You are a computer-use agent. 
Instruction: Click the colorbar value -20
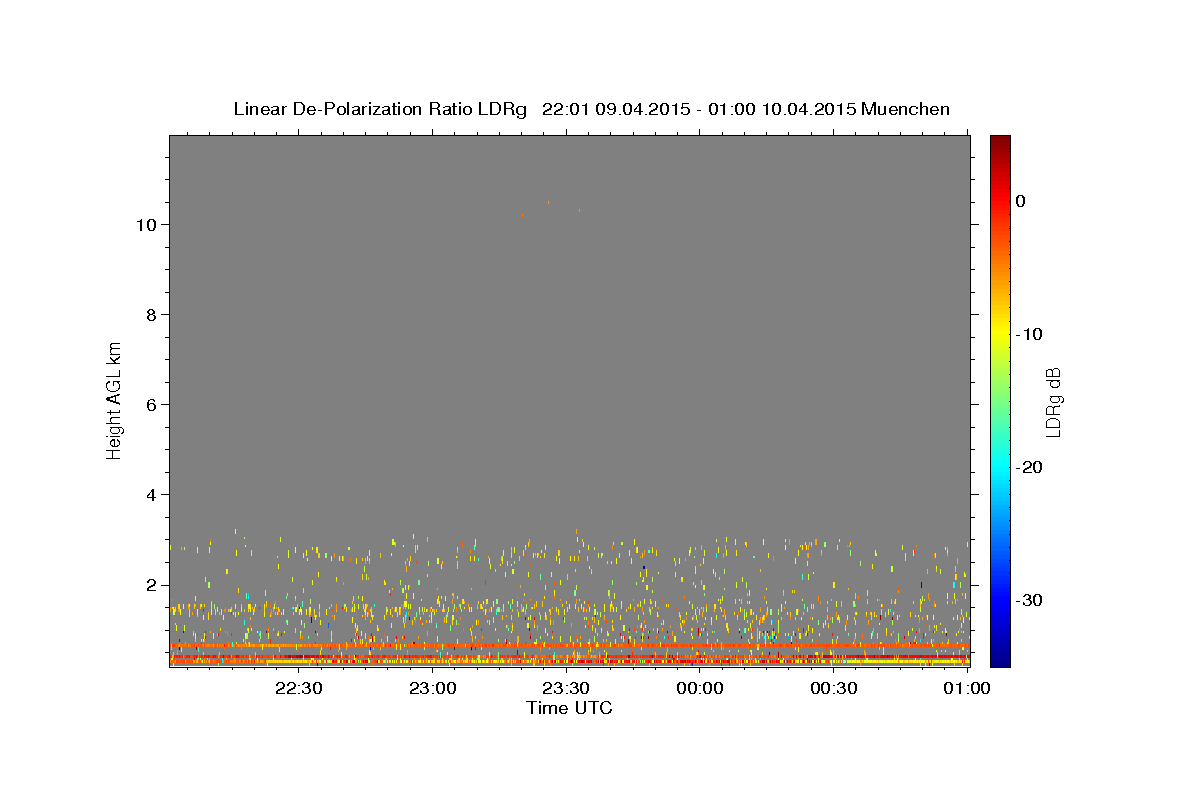click(1029, 467)
